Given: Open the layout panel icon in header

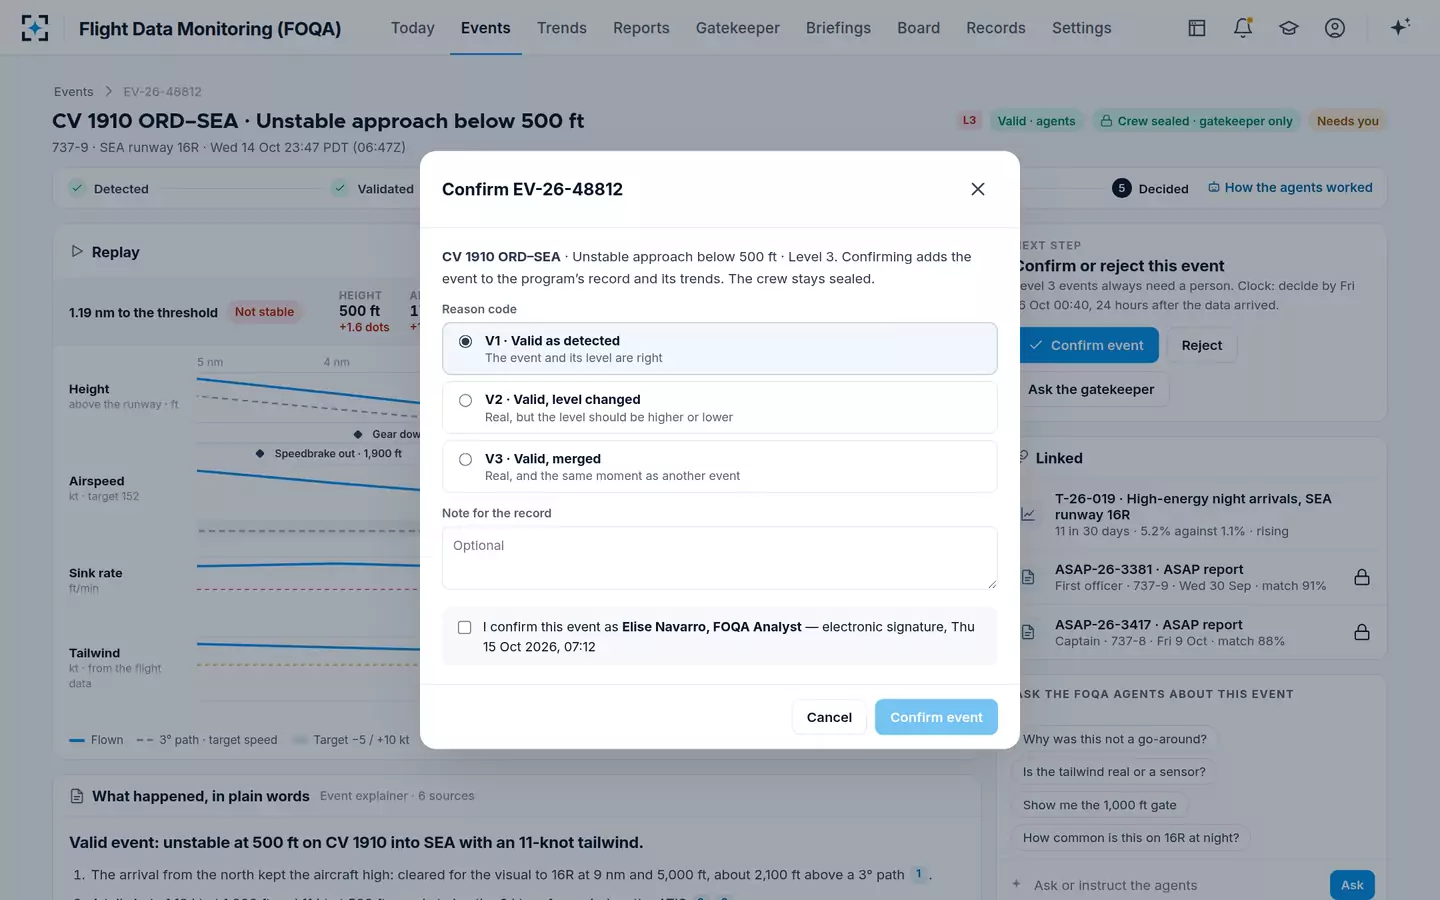Looking at the screenshot, I should [1196, 28].
